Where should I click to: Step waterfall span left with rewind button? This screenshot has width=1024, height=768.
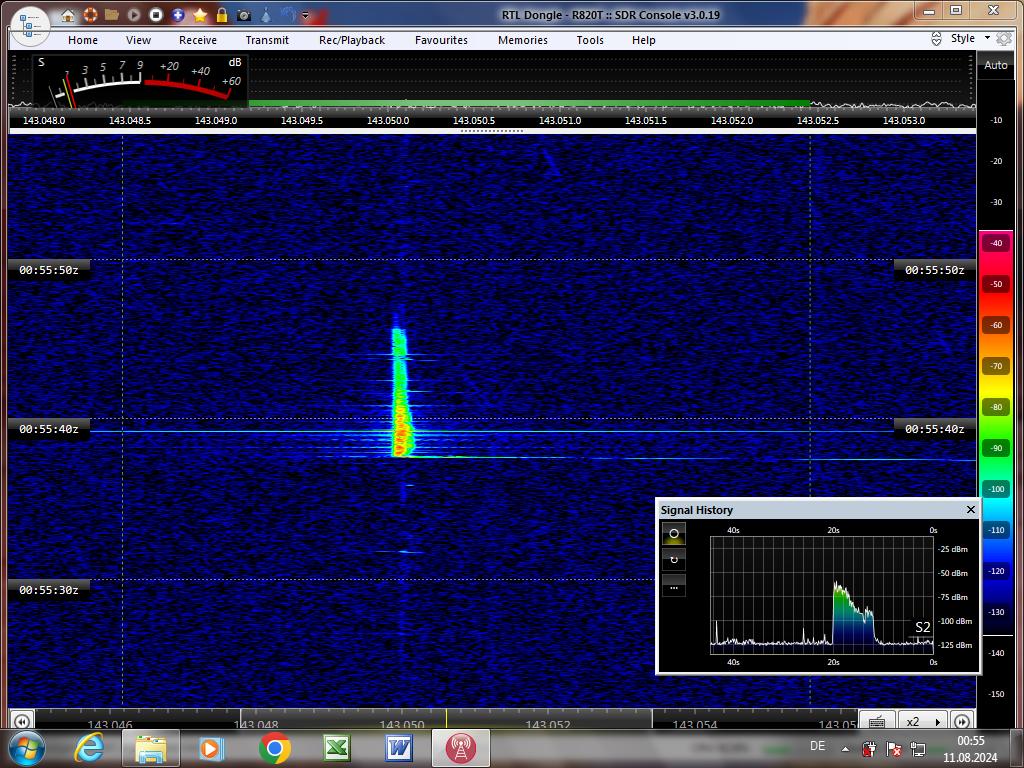pos(22,721)
